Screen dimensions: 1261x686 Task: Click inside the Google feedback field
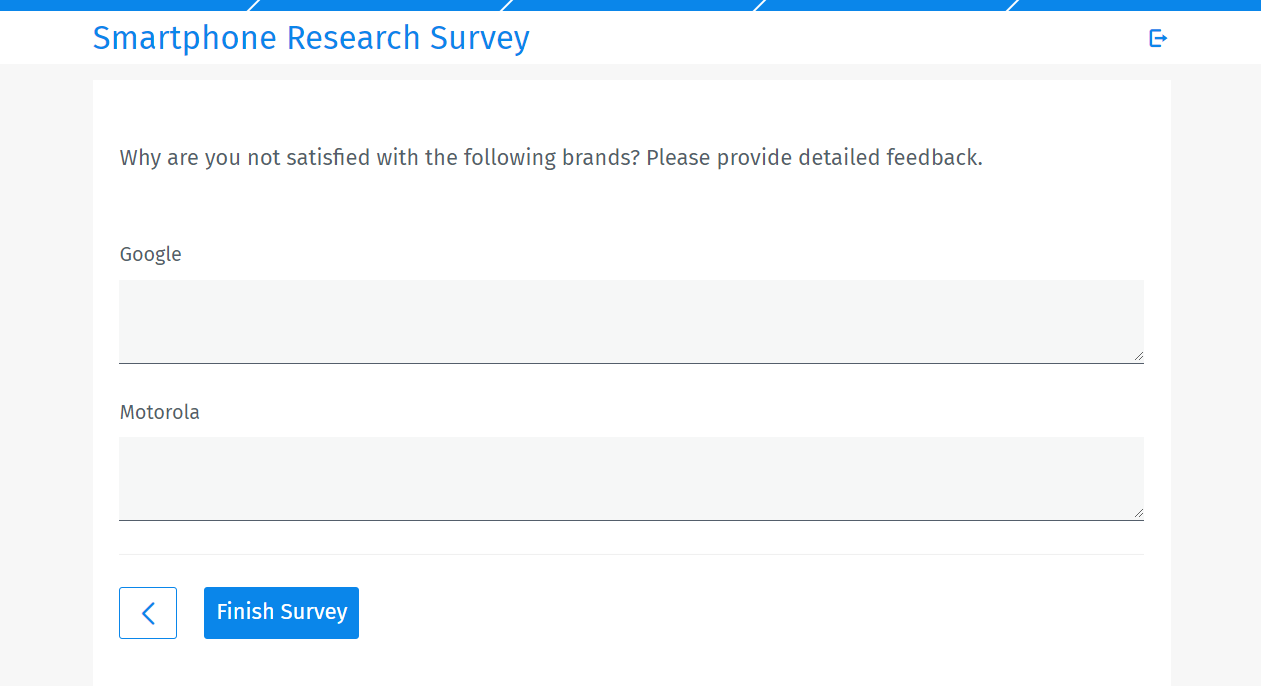[631, 320]
